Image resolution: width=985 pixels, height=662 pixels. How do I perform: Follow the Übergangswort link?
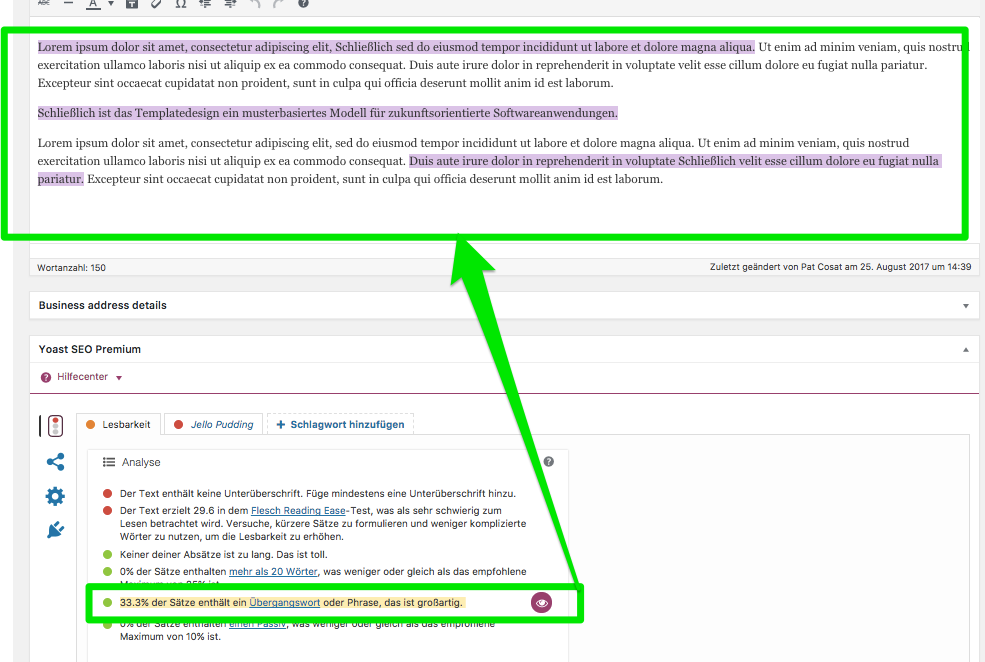(285, 602)
